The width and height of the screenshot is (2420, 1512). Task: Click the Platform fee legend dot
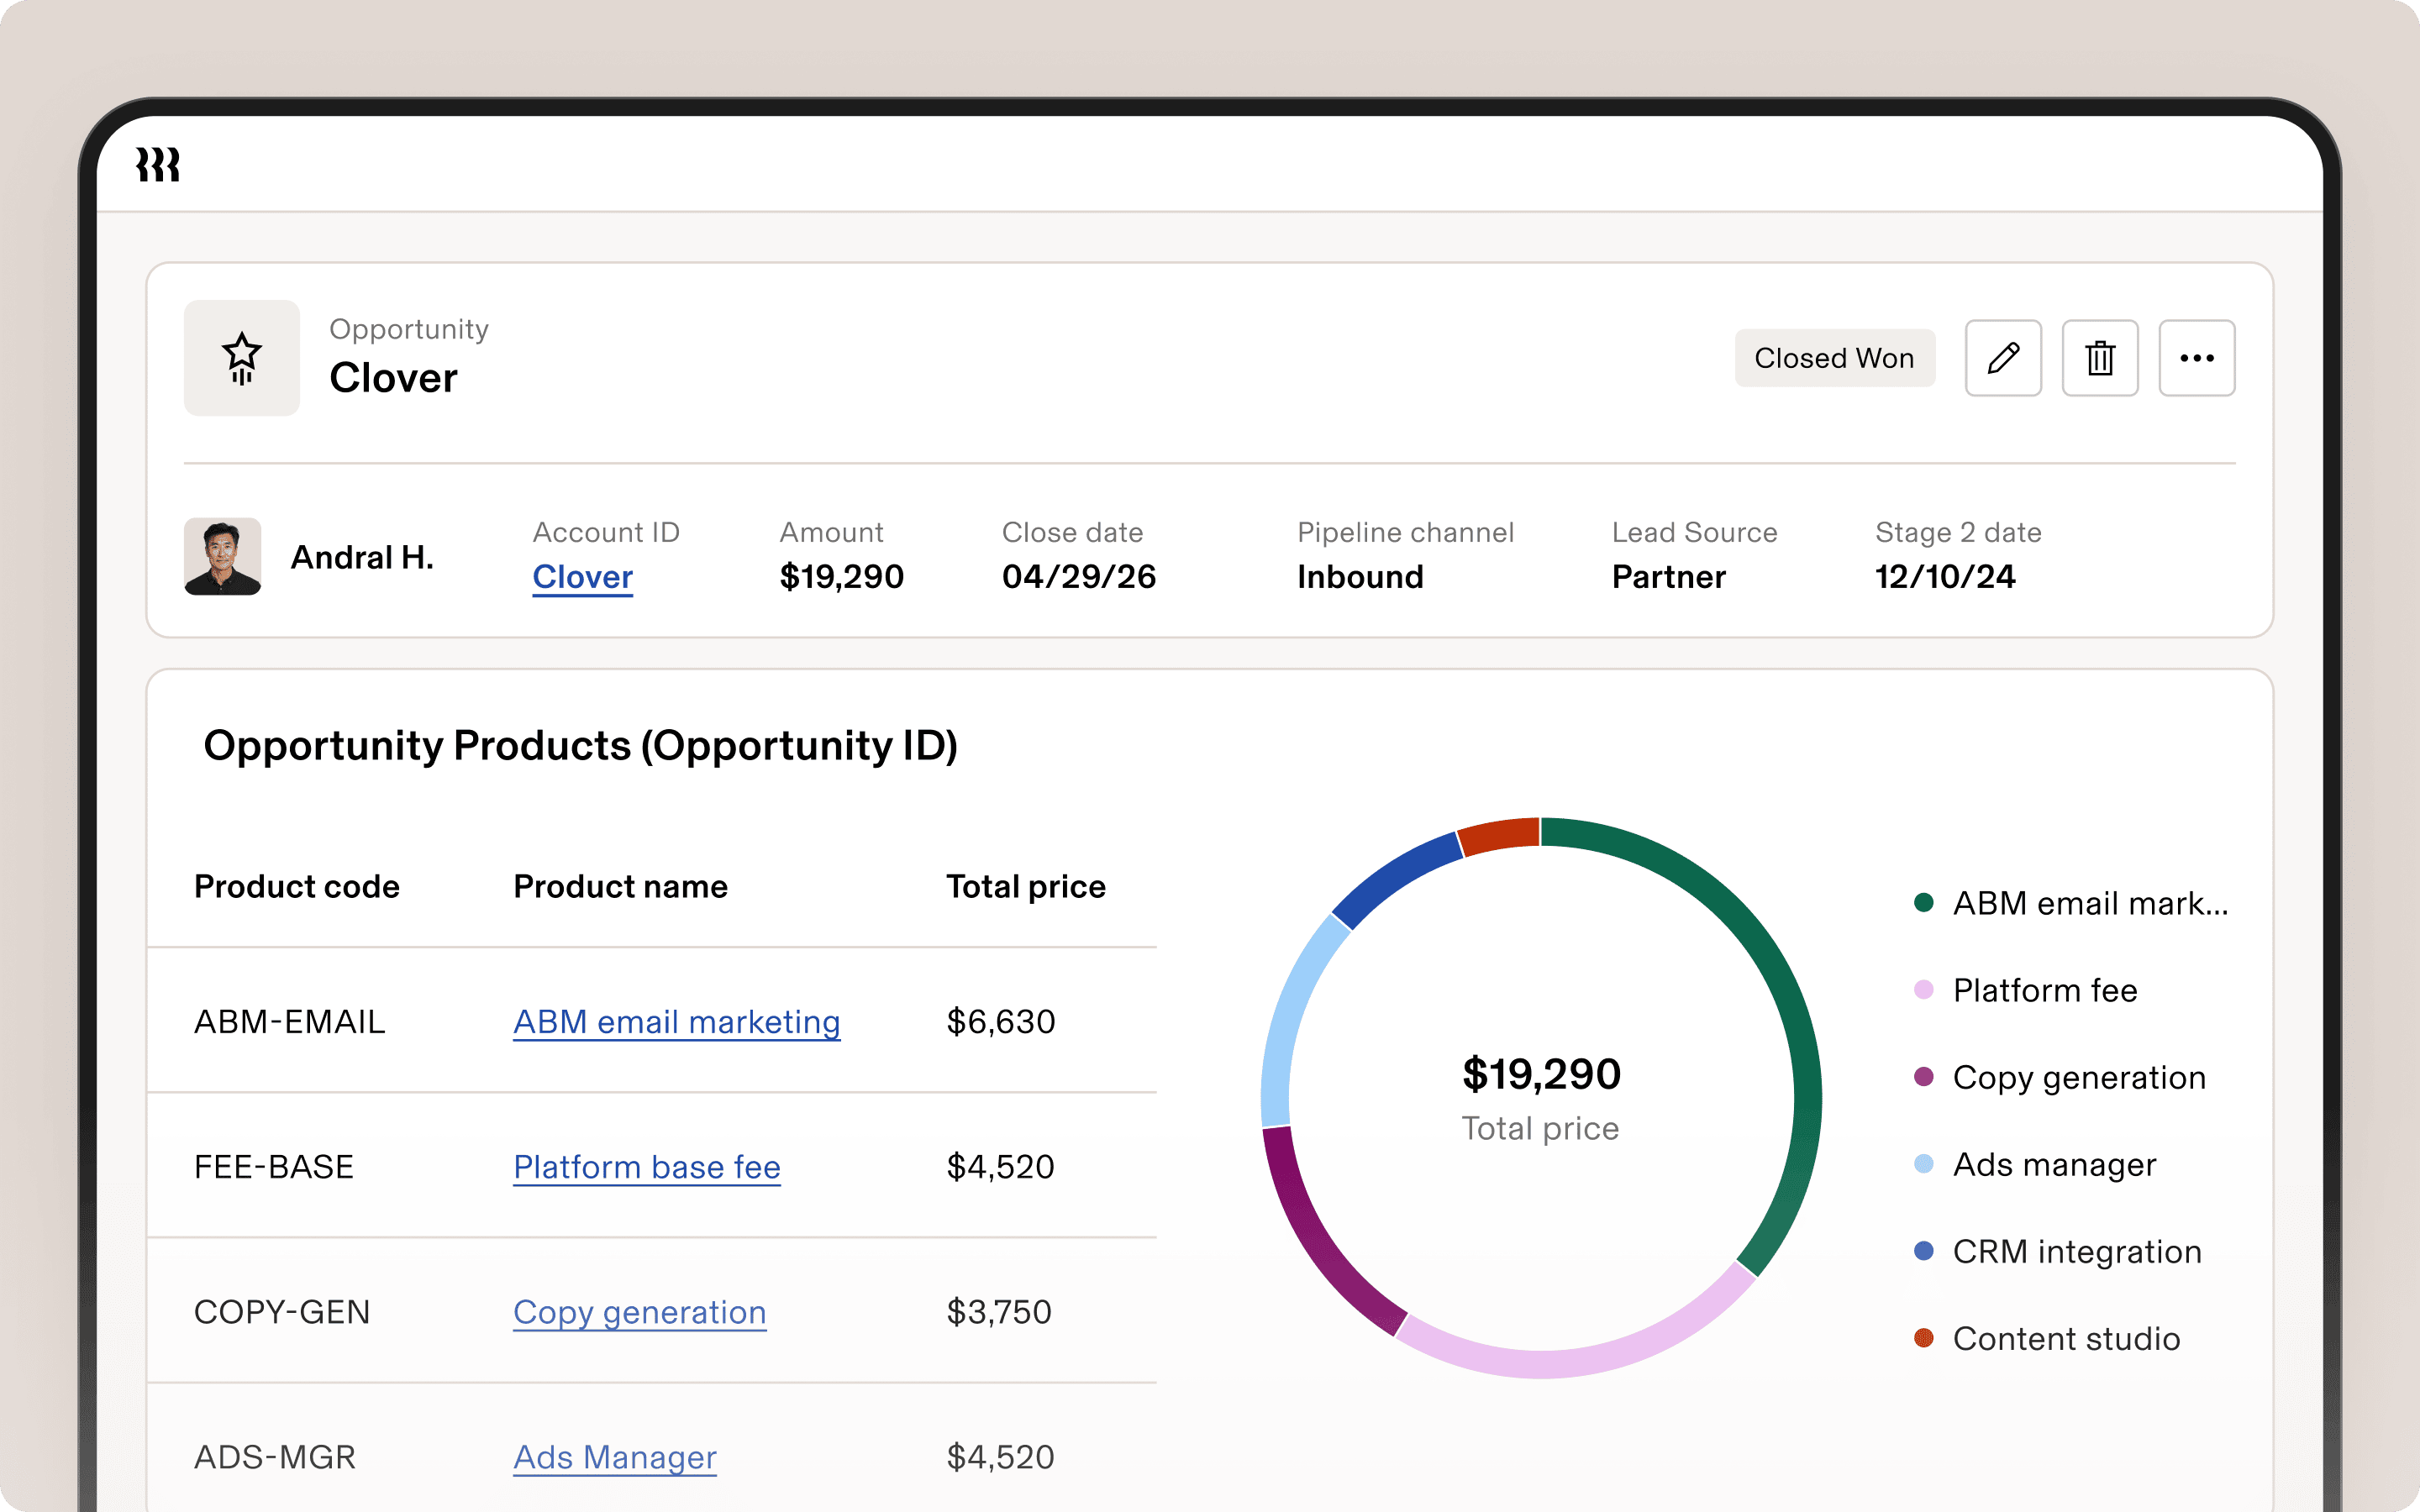tap(1923, 990)
